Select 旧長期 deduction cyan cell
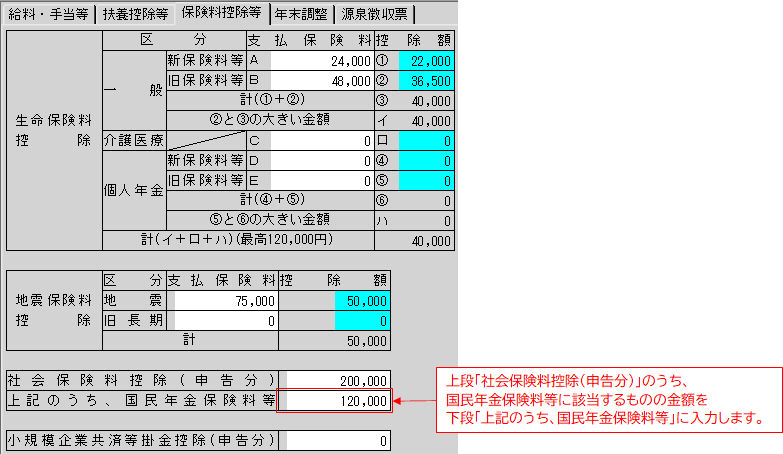783x454 pixels. coord(362,321)
